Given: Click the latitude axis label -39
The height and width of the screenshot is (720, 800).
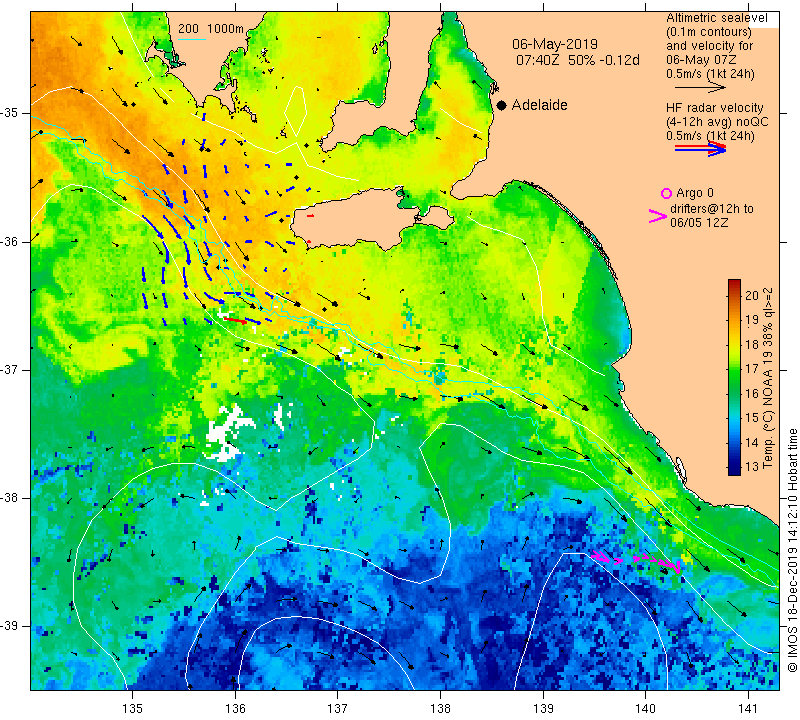Looking at the screenshot, I should click(x=8, y=626).
